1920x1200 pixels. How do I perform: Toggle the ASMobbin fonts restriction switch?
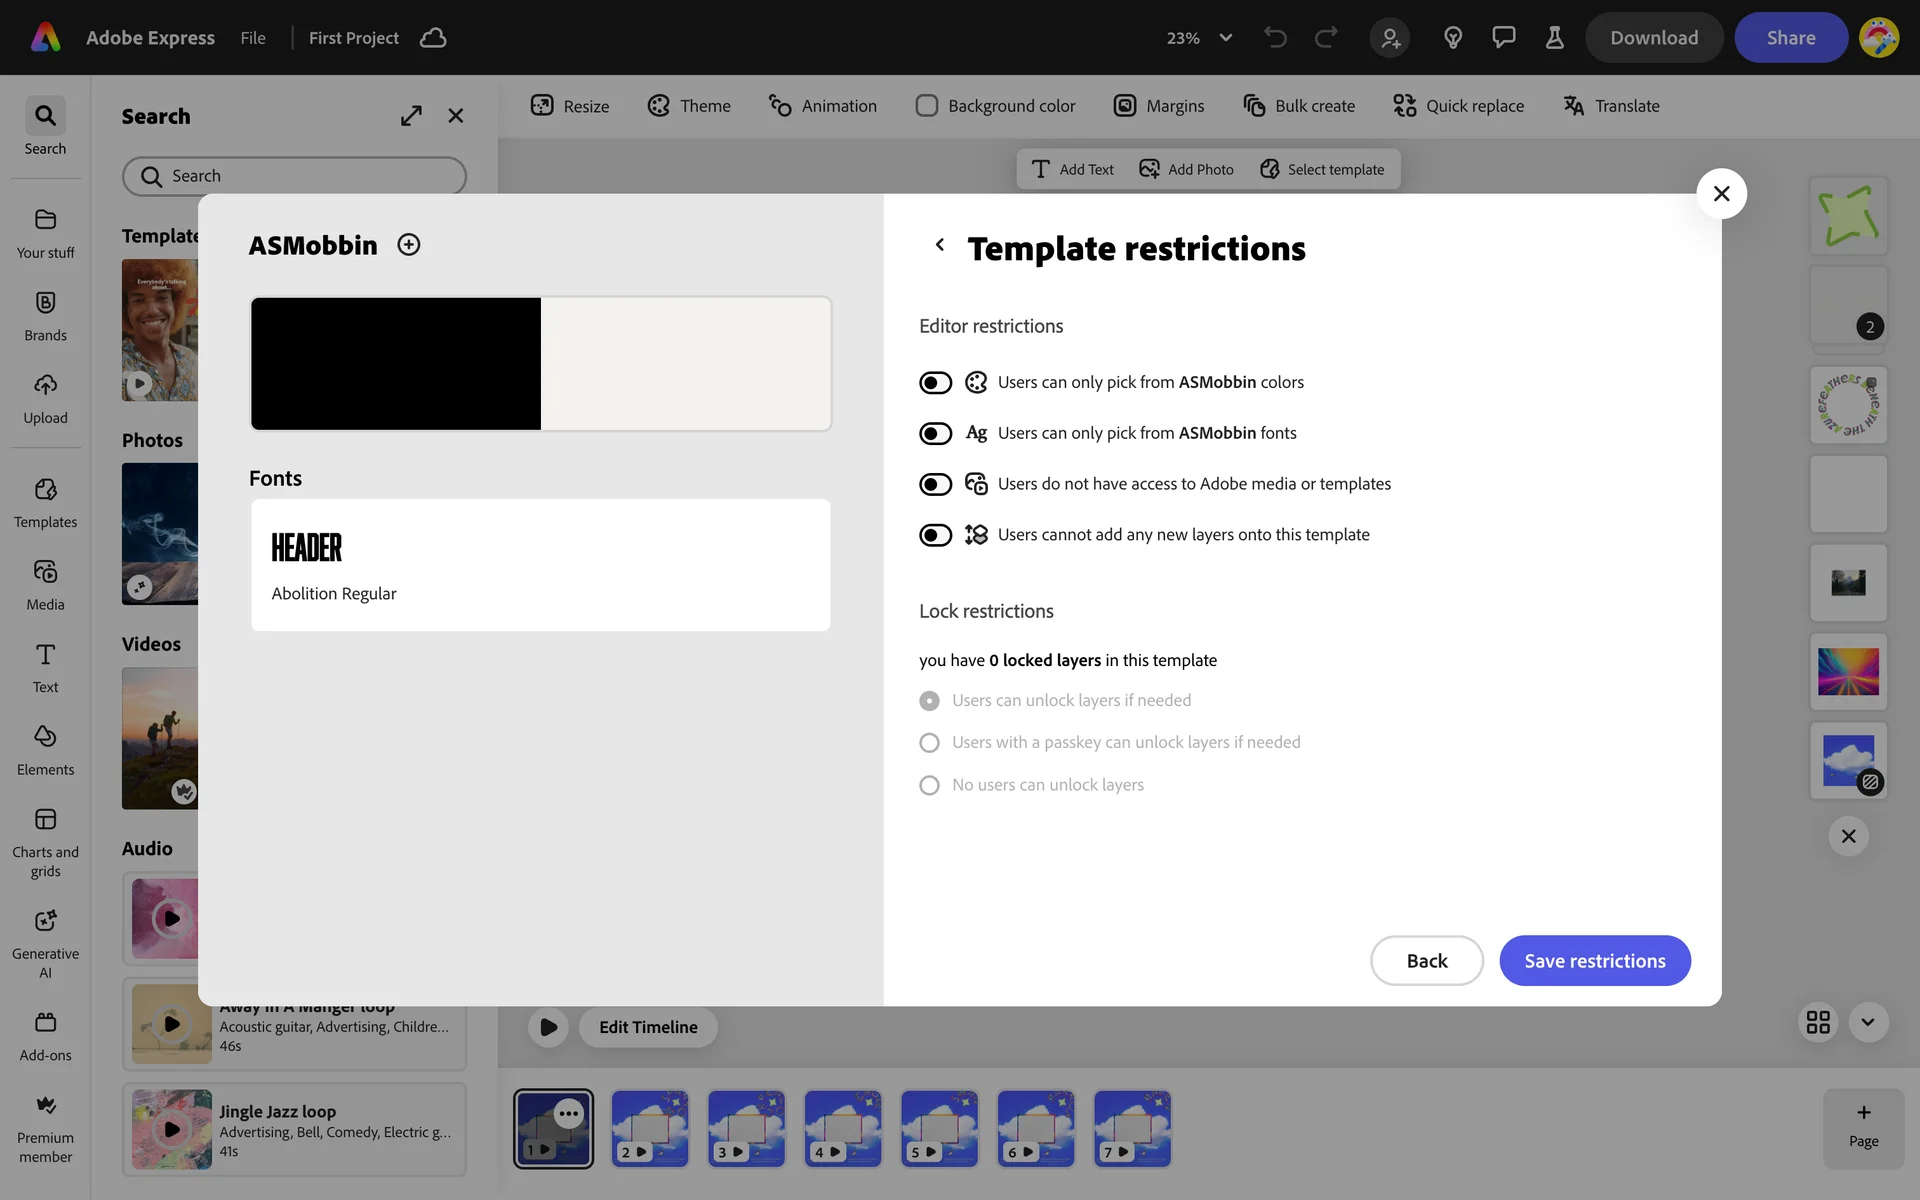(935, 434)
